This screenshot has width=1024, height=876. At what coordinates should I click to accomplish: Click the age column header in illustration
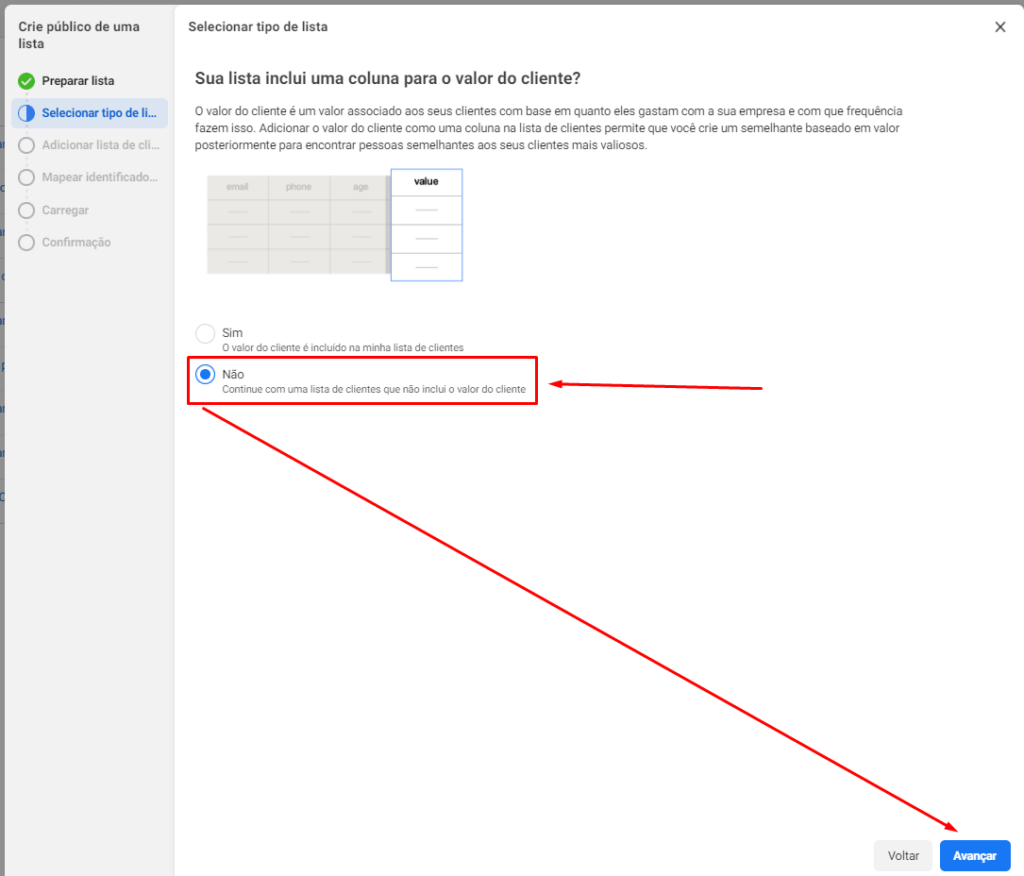click(x=360, y=187)
